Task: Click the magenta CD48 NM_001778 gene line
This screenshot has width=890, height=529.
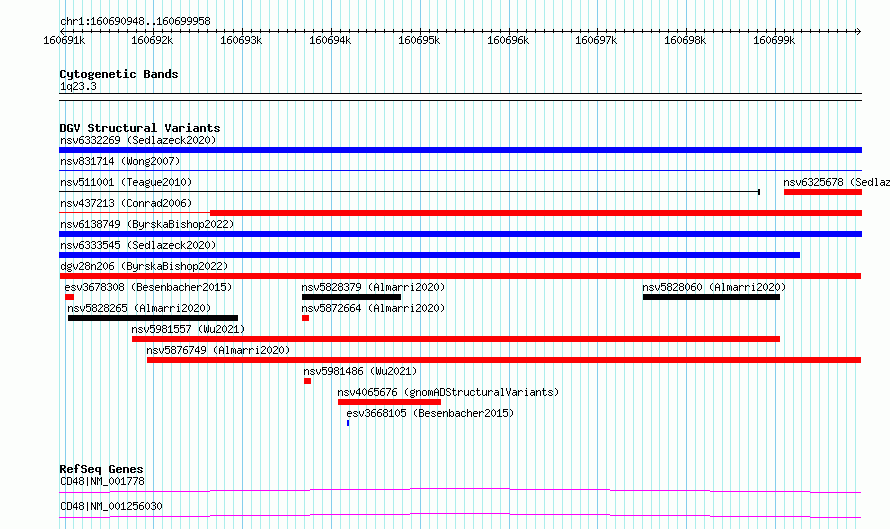Action: [460, 490]
